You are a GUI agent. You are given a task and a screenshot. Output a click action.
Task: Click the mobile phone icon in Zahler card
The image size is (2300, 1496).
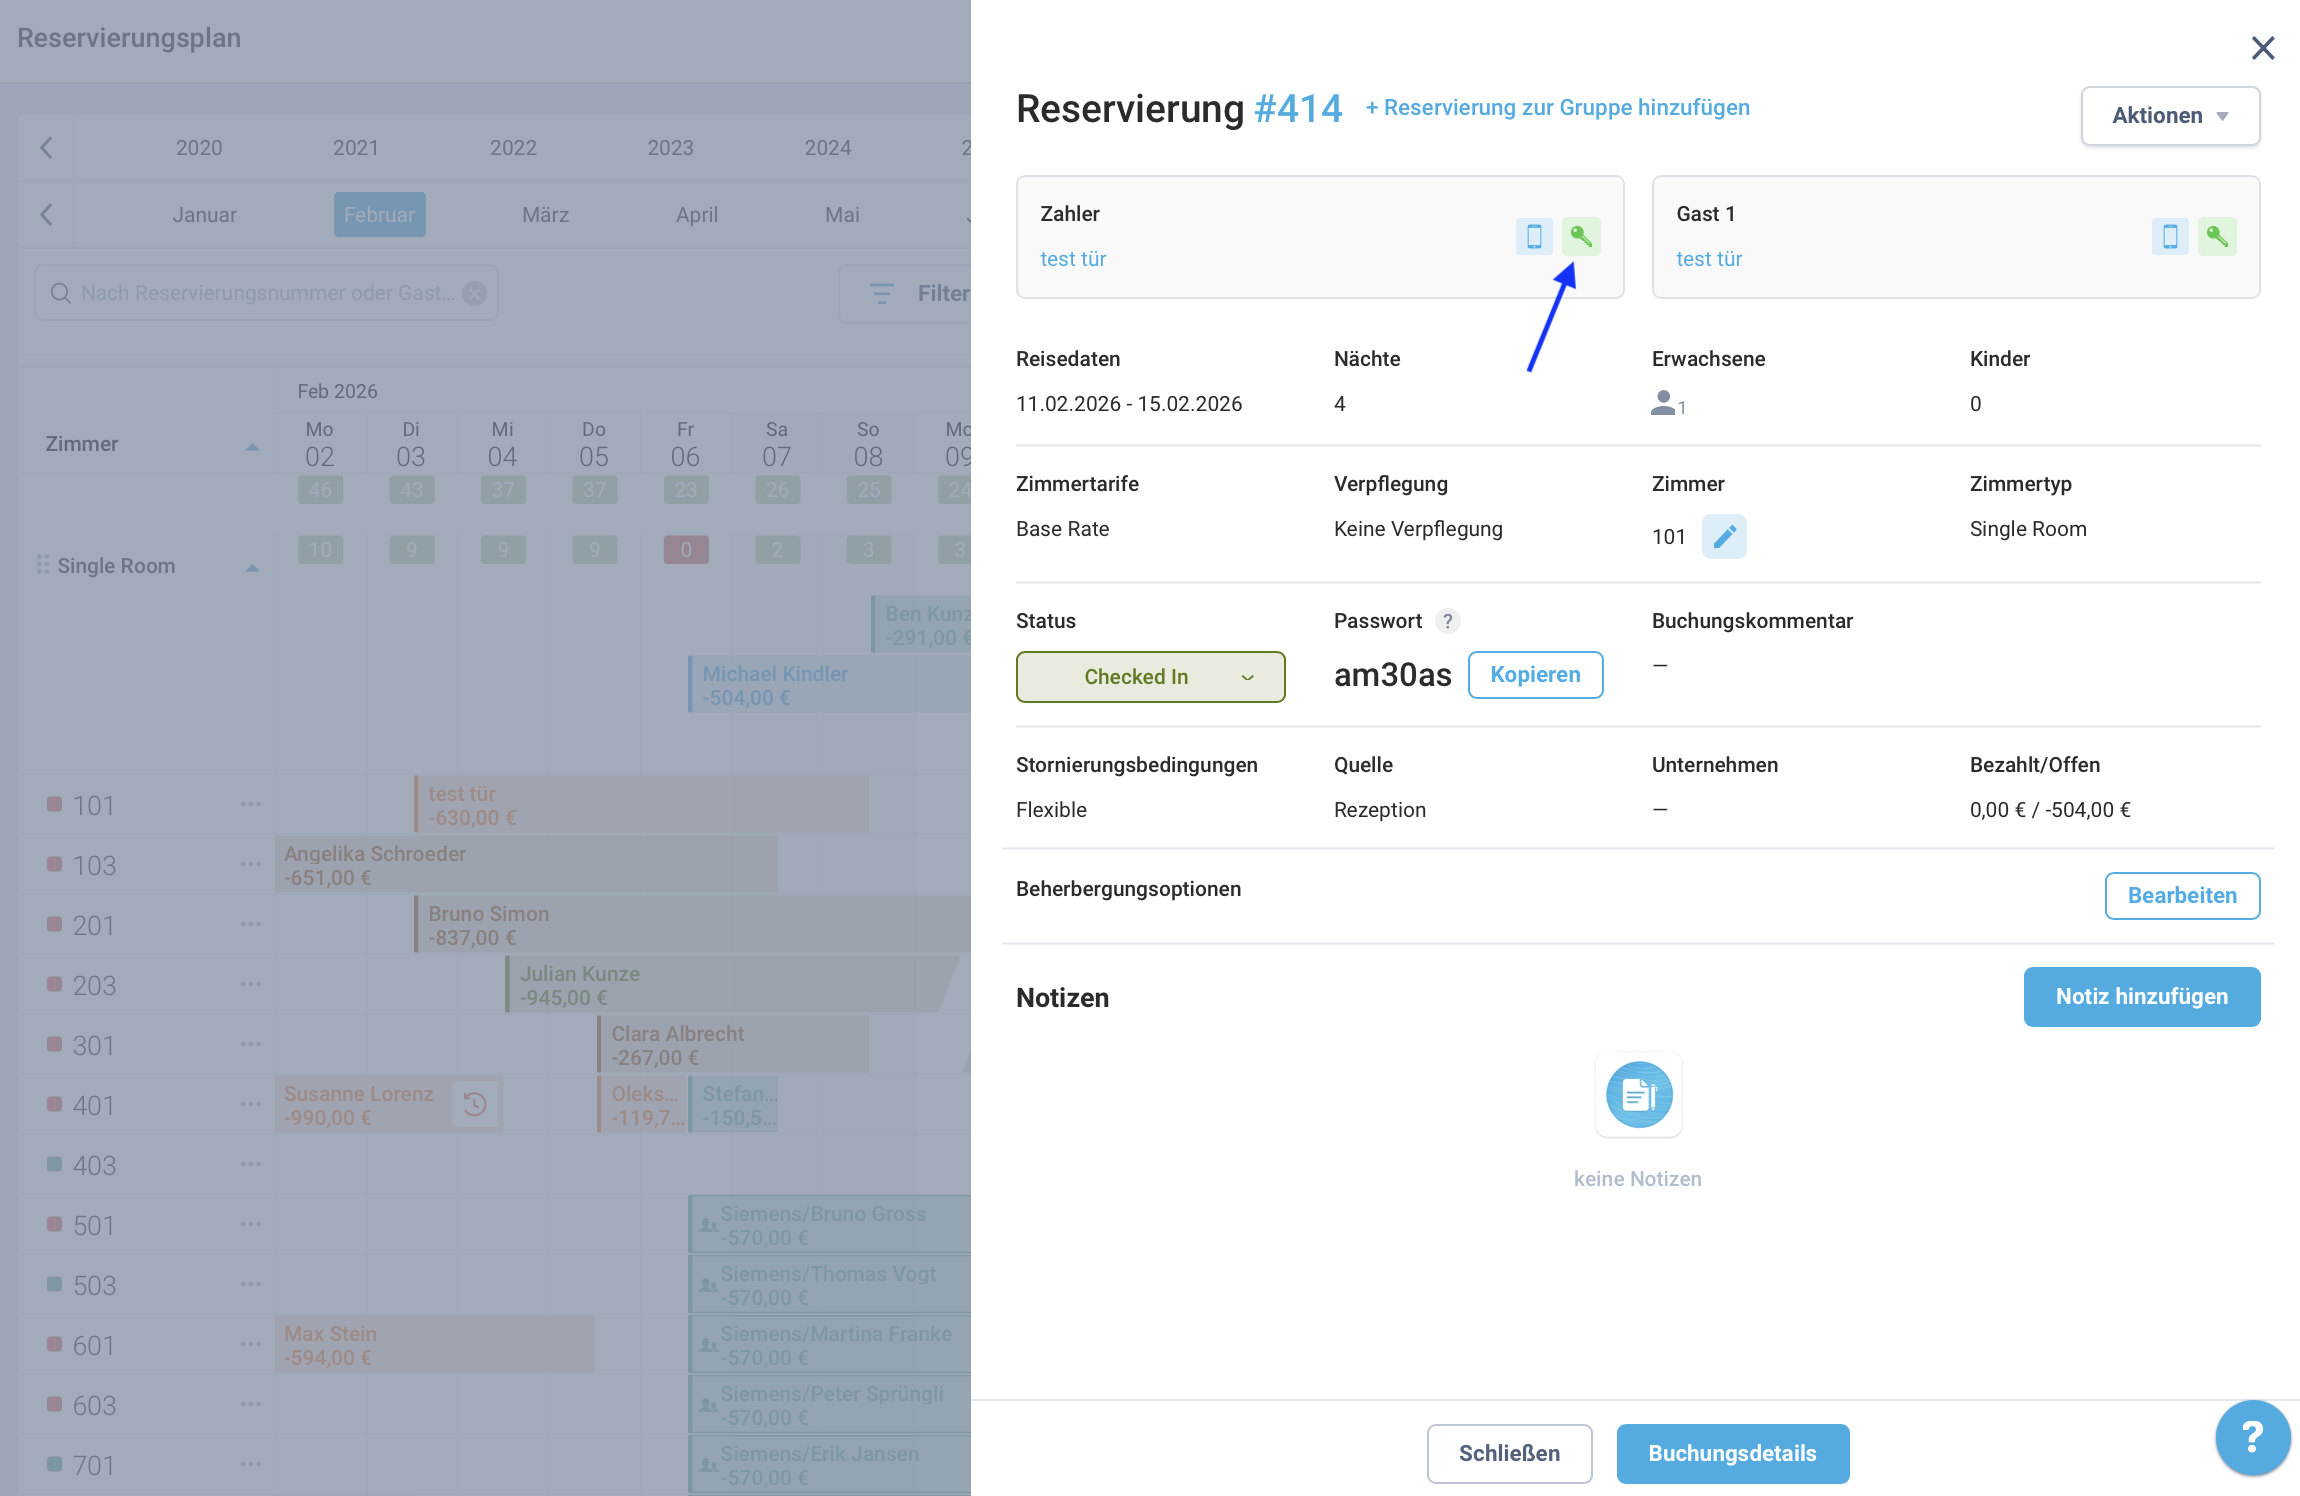tap(1534, 237)
